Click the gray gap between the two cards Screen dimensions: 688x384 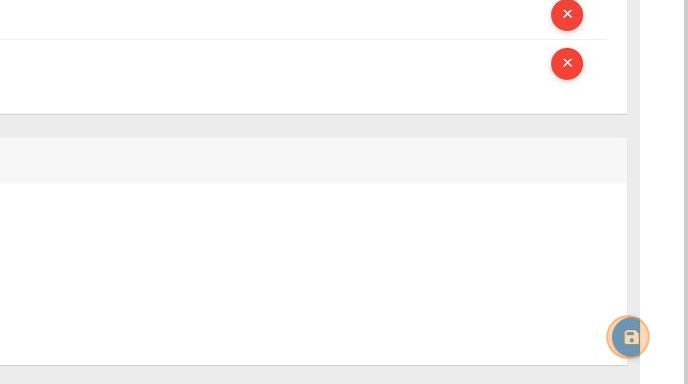click(313, 126)
